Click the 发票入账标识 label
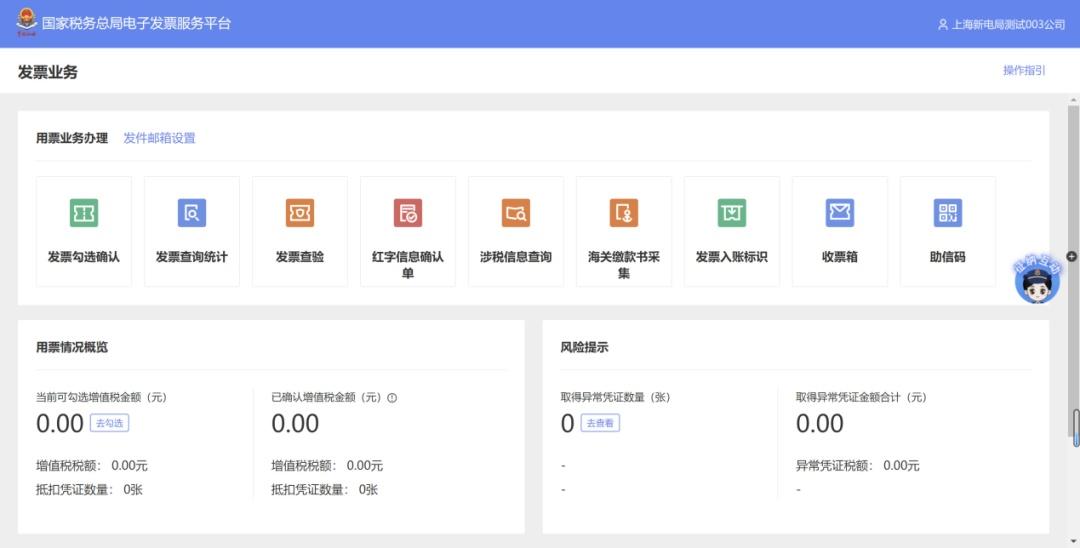The image size is (1080, 548). click(731, 257)
